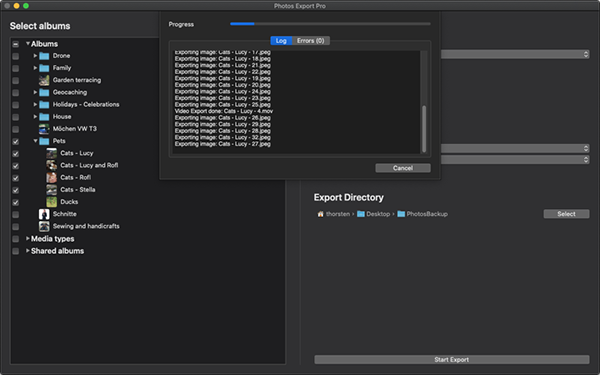Check the Media types checkbox
The width and height of the screenshot is (600, 375).
[x=16, y=239]
